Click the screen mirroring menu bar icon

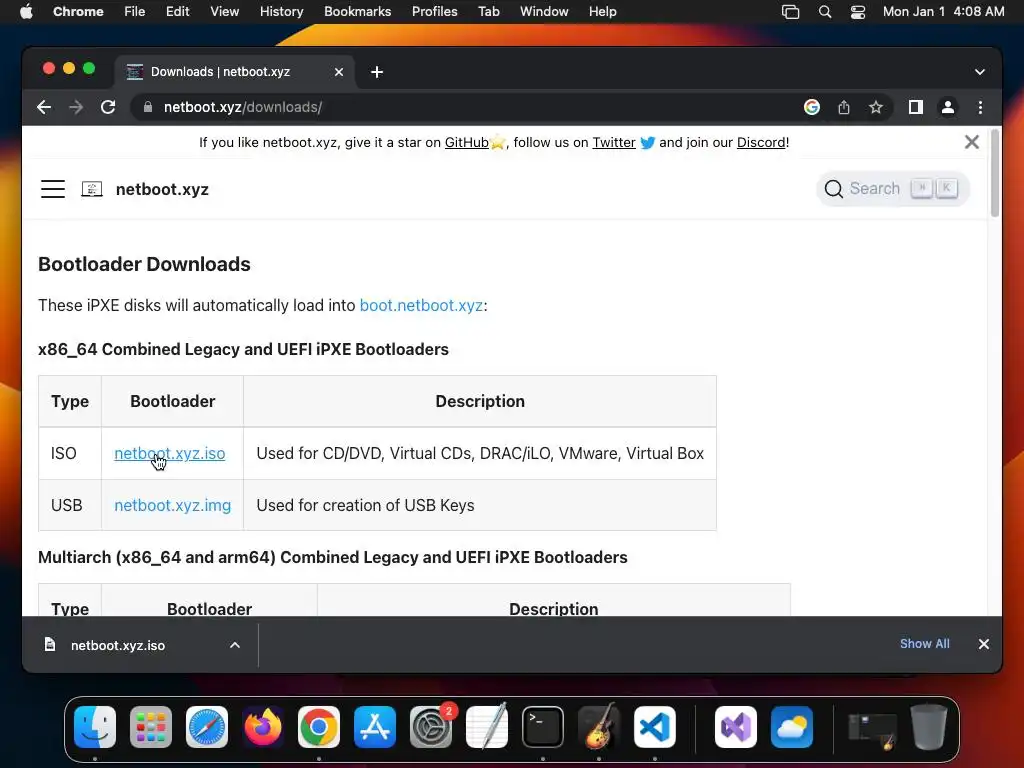(x=790, y=12)
